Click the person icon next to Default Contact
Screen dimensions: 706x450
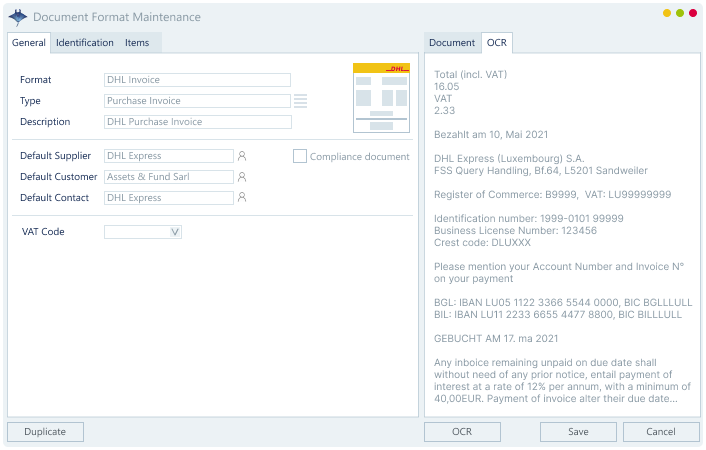242,197
